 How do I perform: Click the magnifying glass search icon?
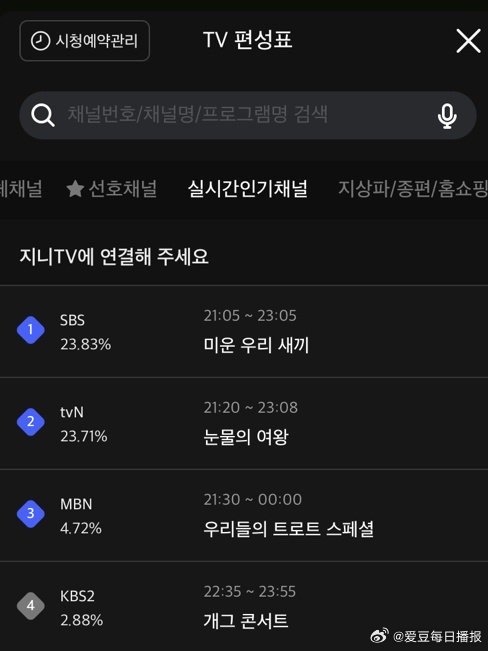click(43, 115)
